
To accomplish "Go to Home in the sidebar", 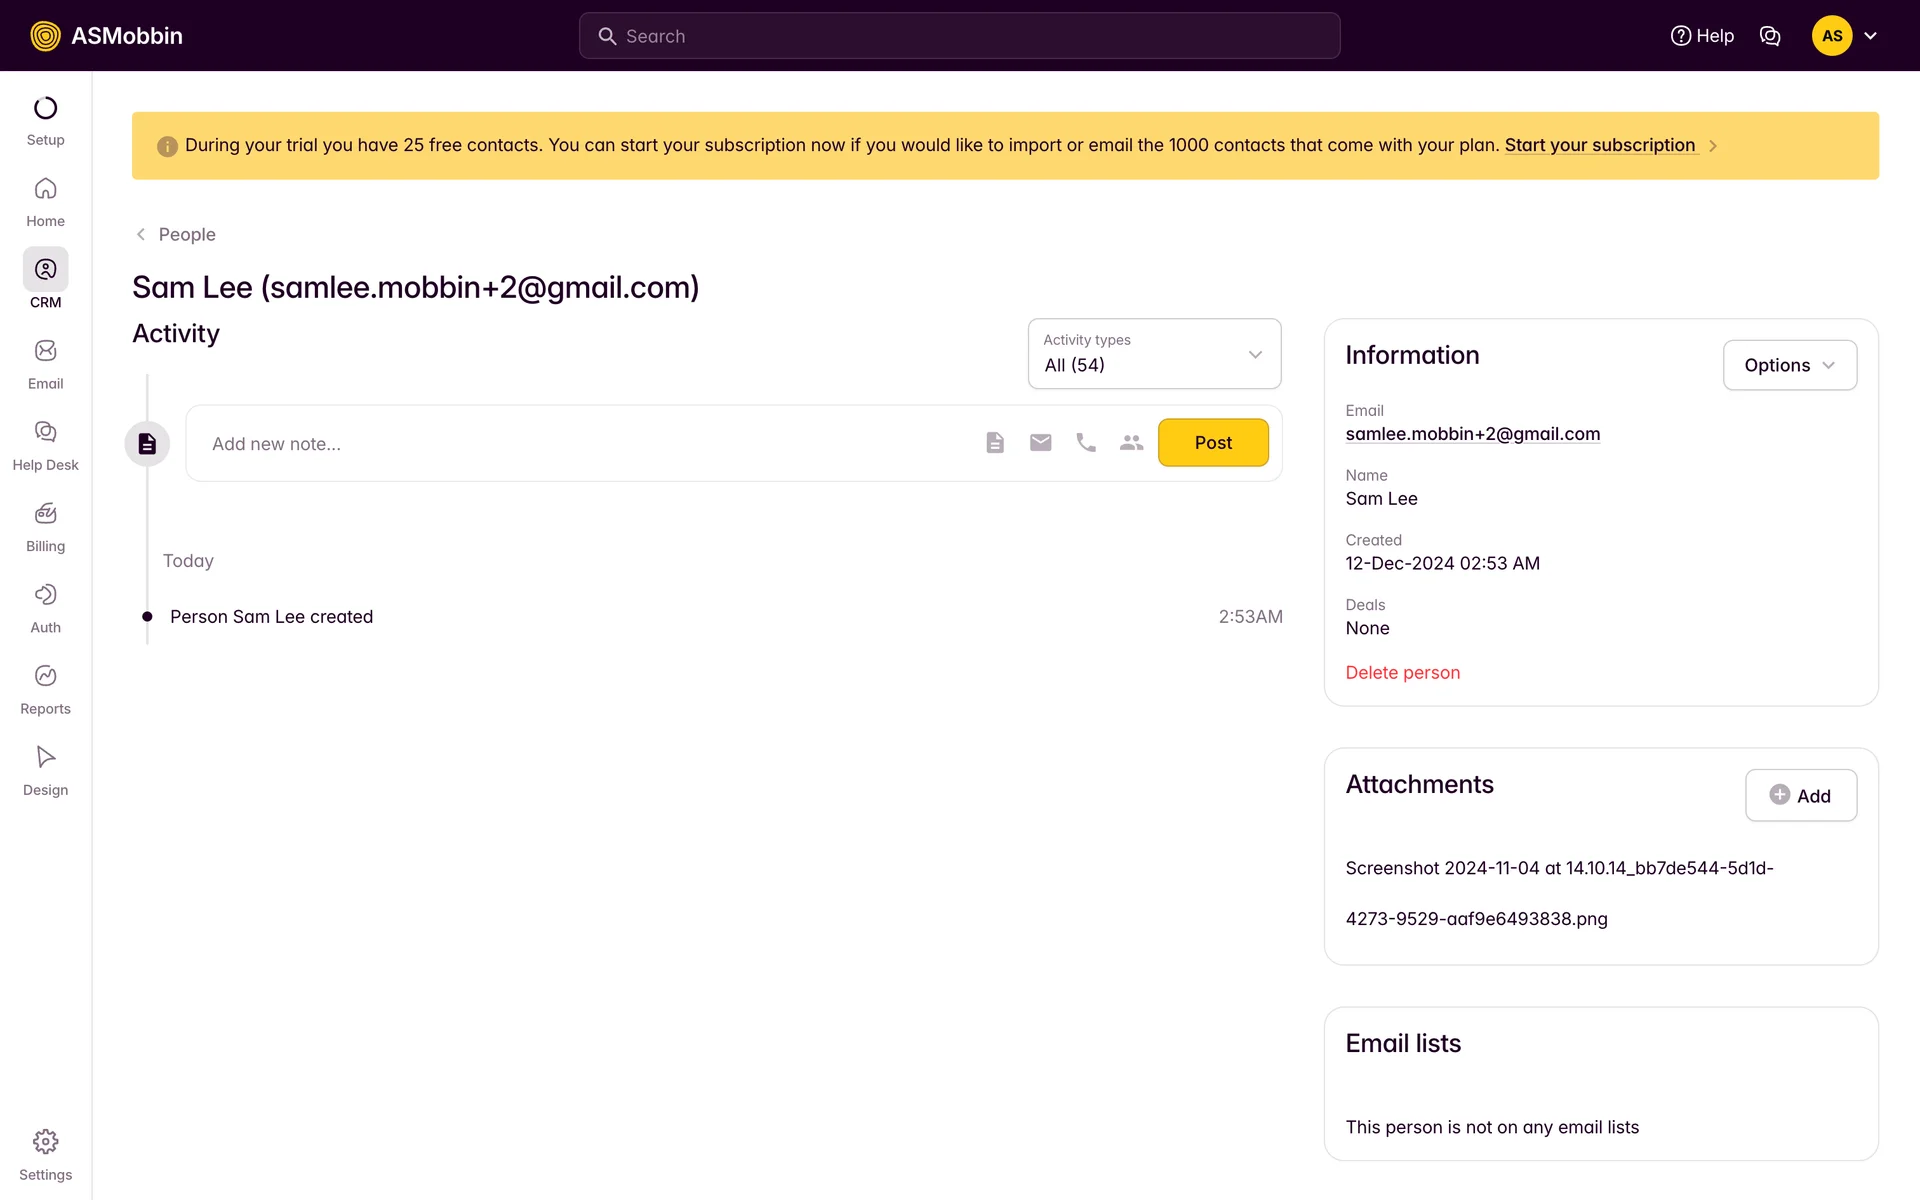I will (45, 202).
